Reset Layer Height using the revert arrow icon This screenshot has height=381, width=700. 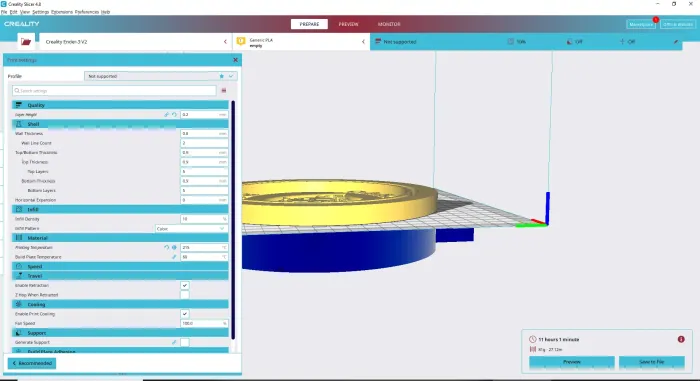click(x=174, y=115)
